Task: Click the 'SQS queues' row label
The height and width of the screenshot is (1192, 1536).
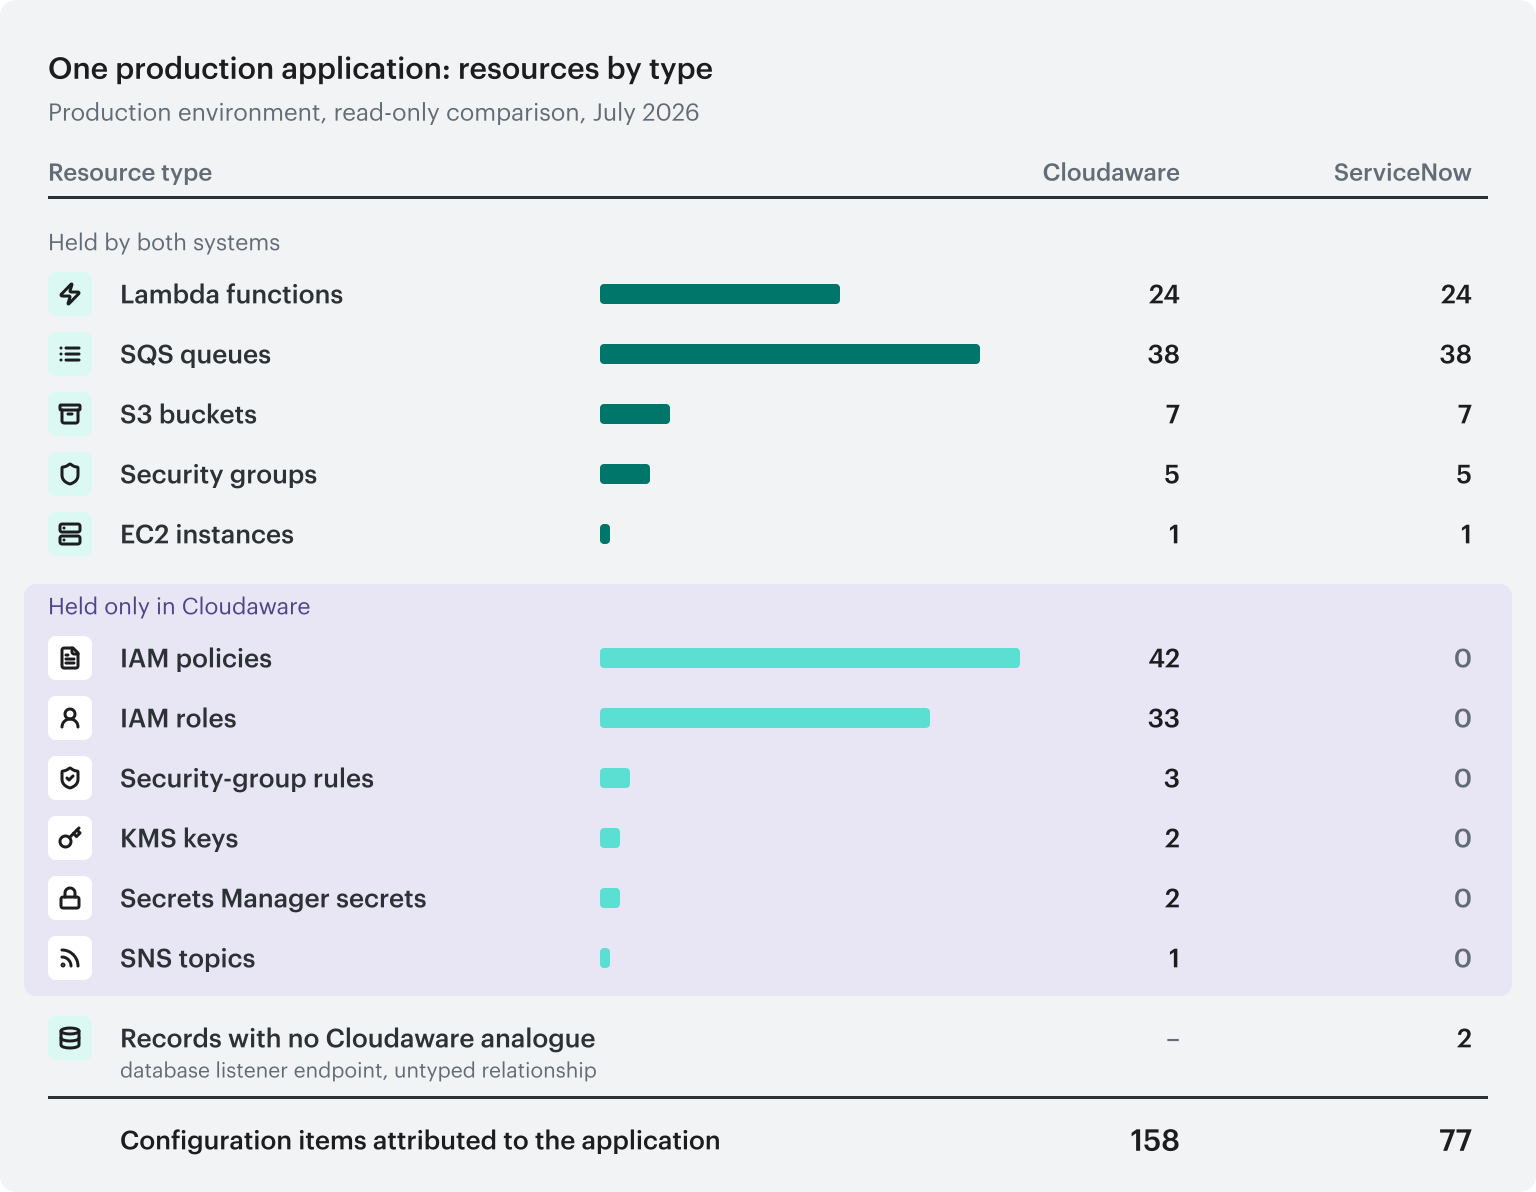Action: point(195,355)
